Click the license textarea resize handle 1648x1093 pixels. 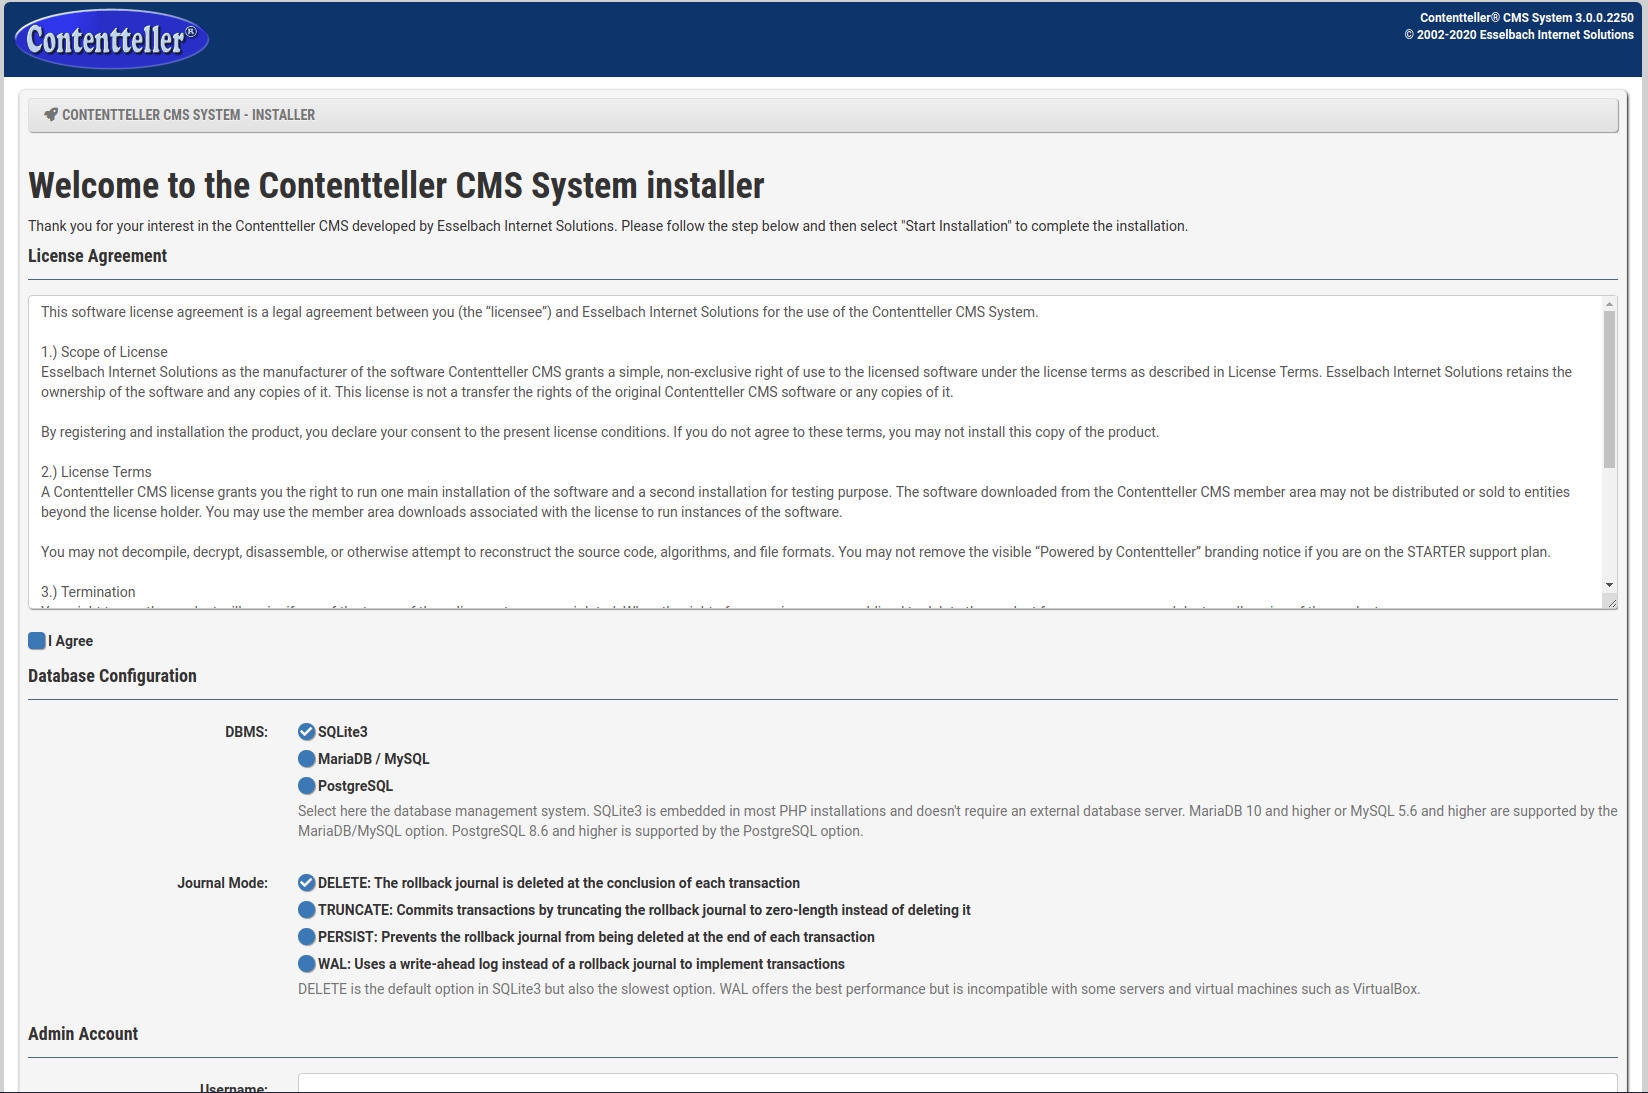click(1611, 602)
